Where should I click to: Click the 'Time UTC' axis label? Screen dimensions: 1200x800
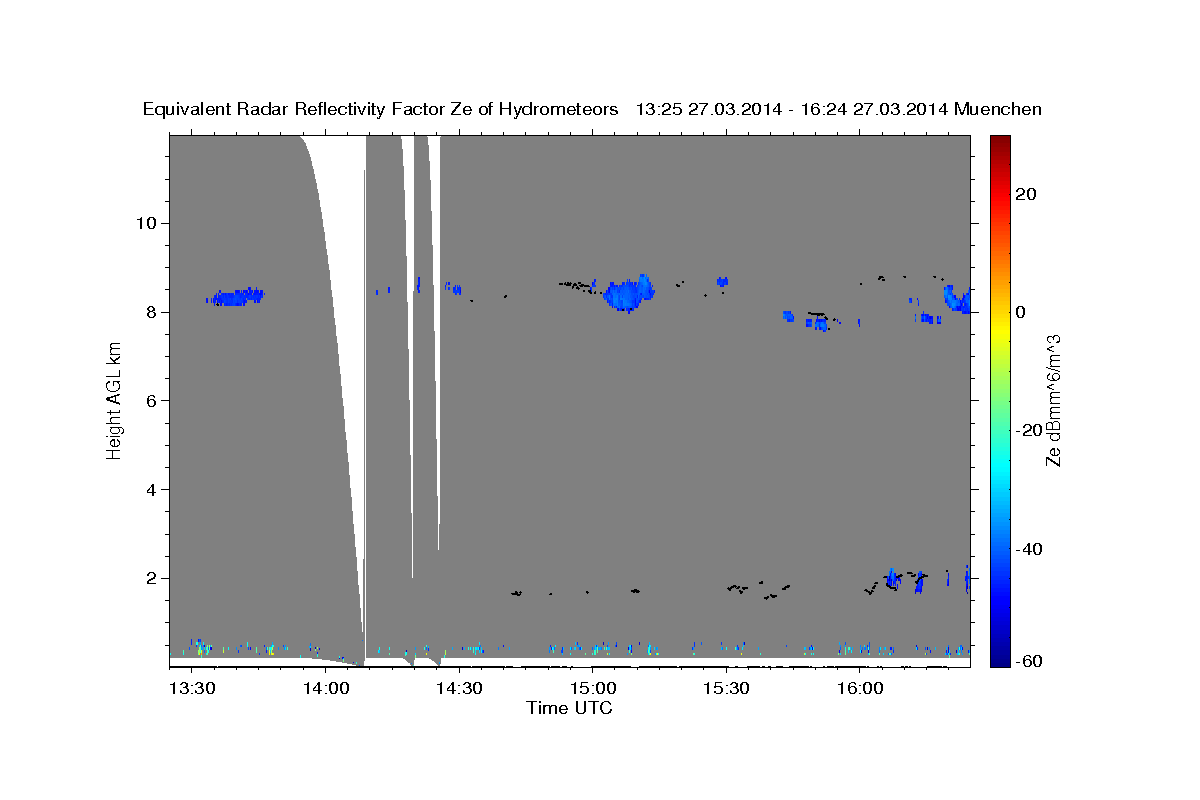569,708
